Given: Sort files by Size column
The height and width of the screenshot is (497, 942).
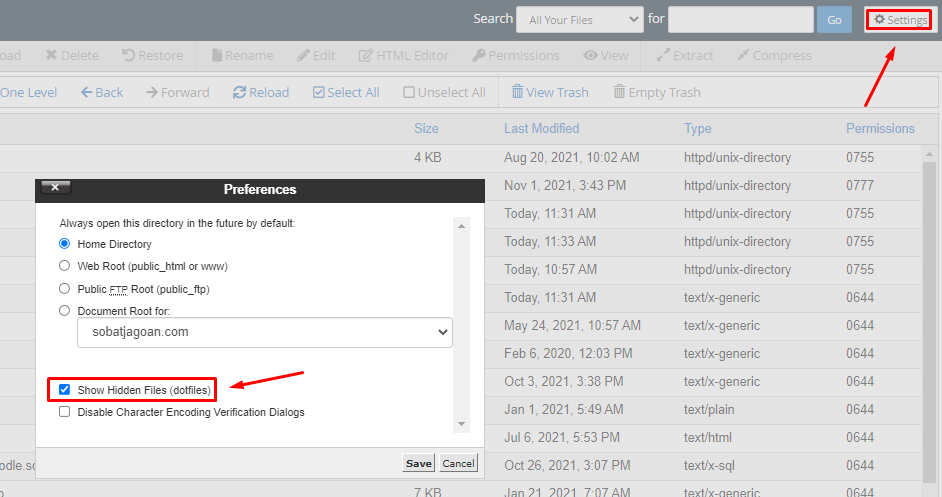Looking at the screenshot, I should tap(426, 128).
